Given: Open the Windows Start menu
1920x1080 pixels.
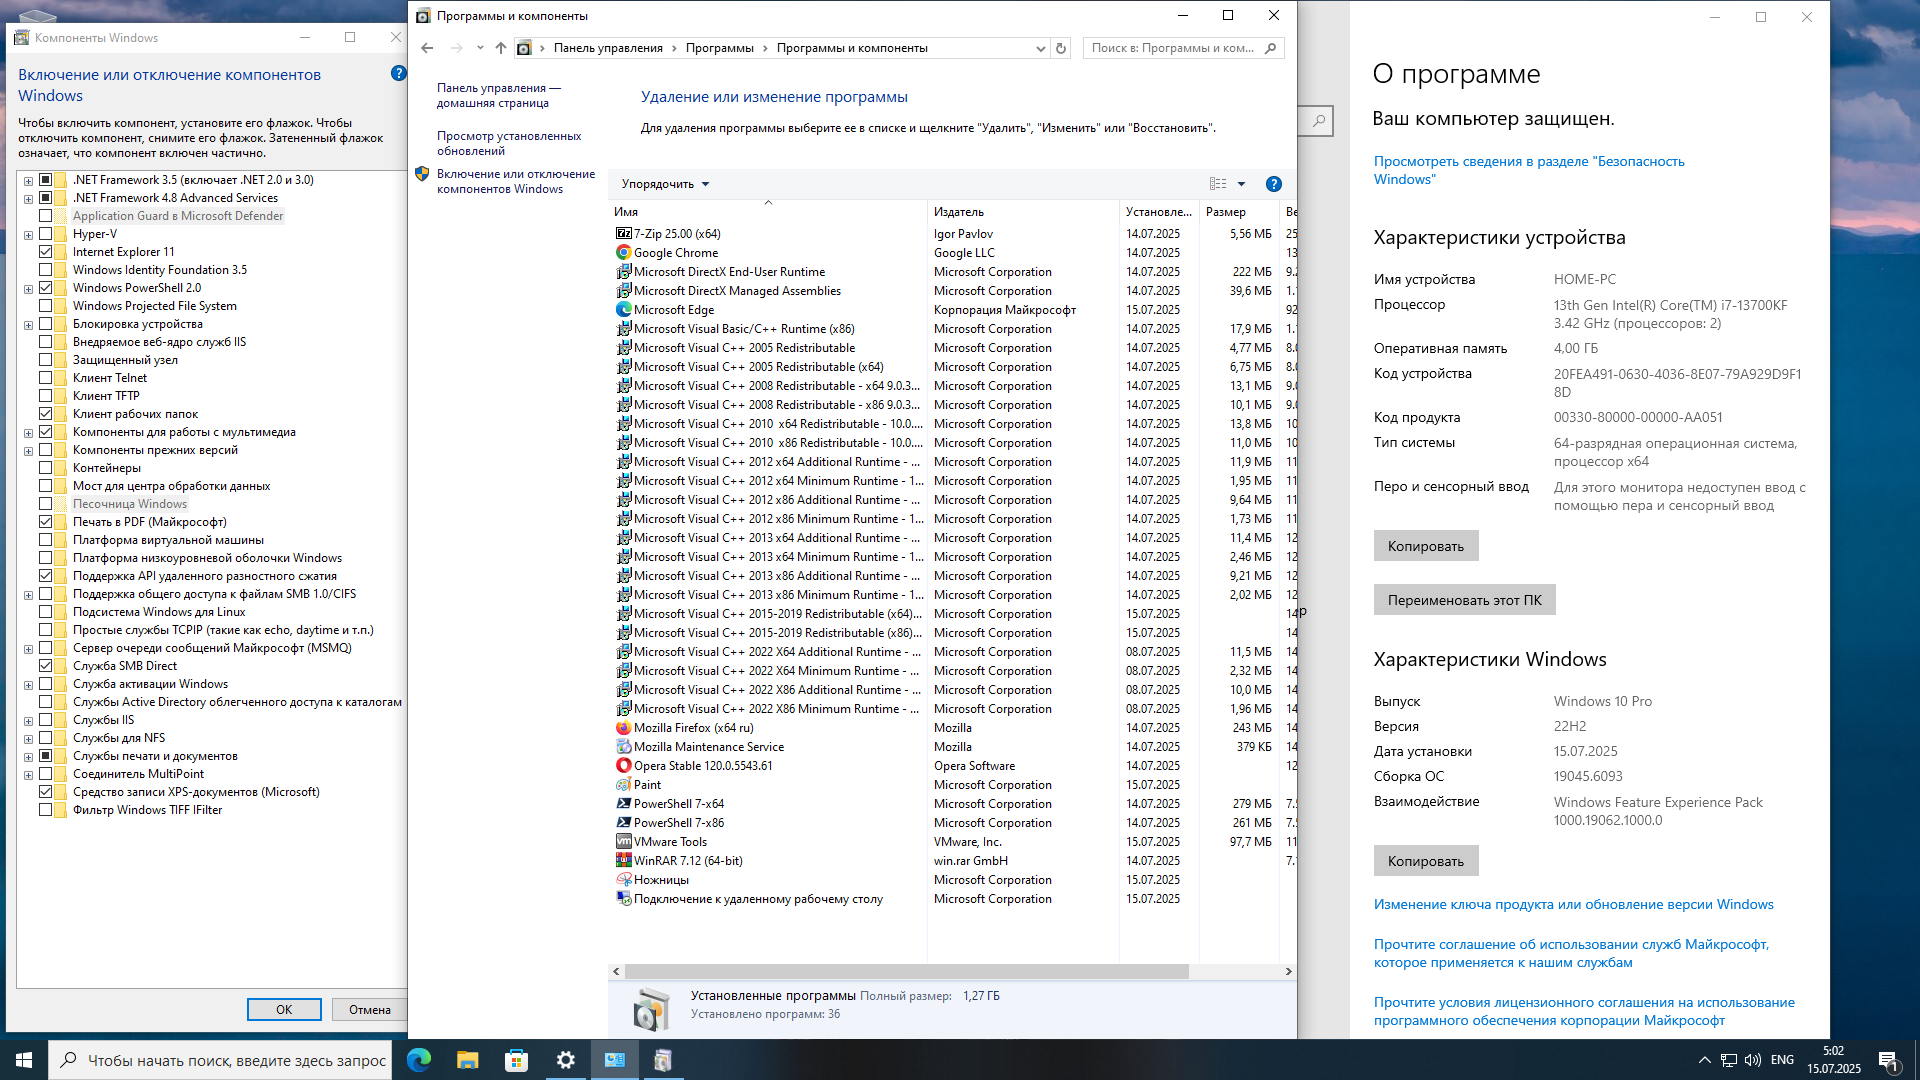Looking at the screenshot, I should 24,1060.
